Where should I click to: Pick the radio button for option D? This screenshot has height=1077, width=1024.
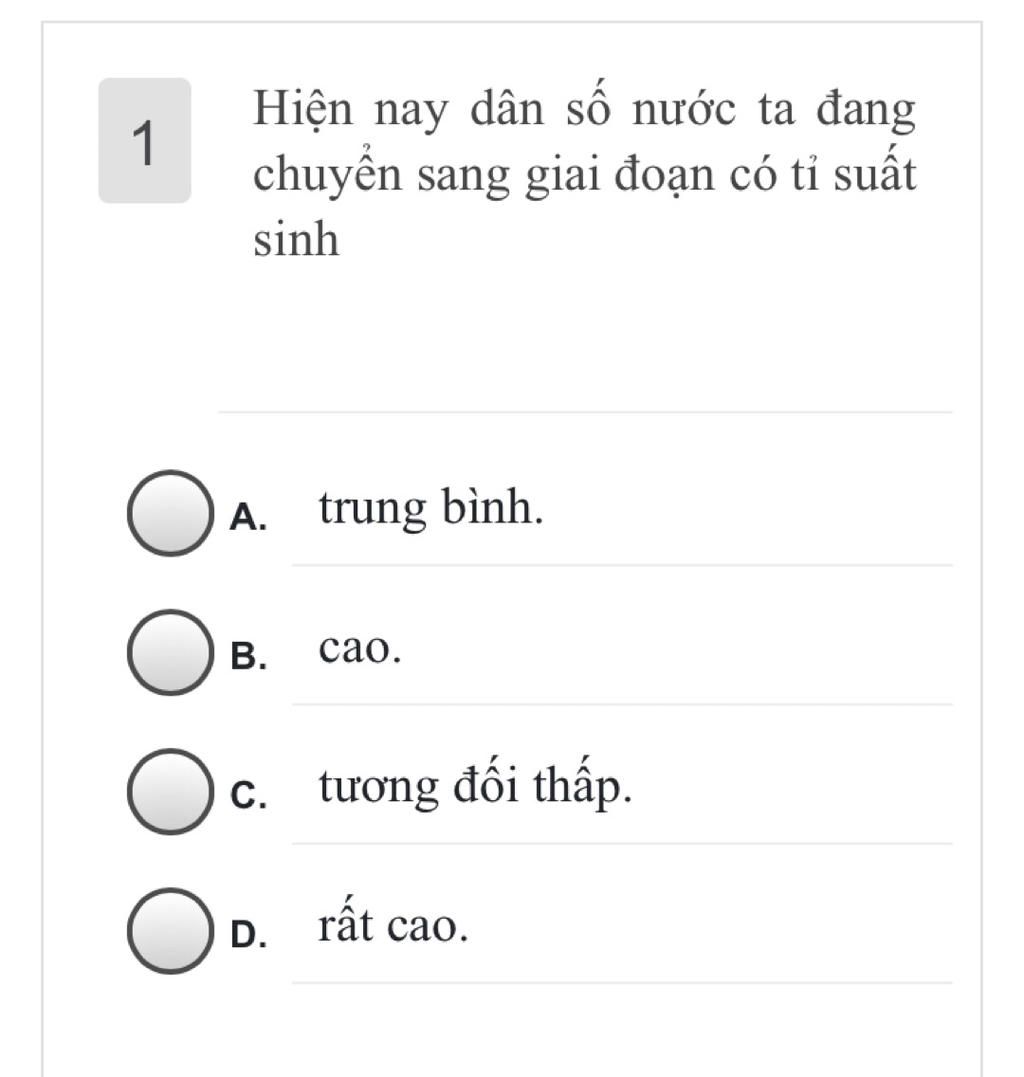[x=170, y=930]
